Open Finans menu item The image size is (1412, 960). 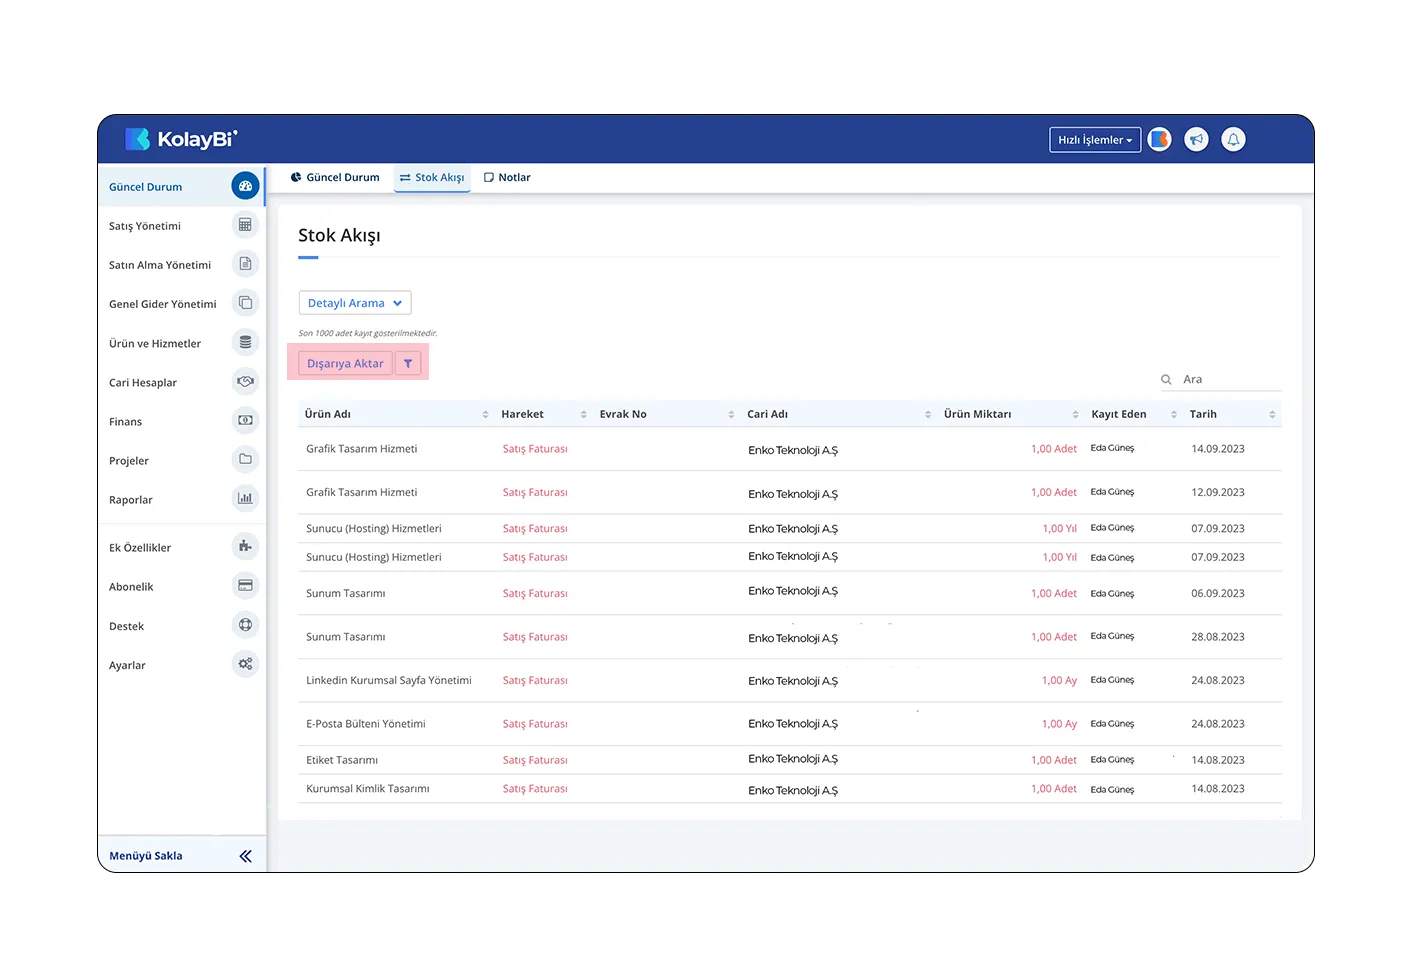click(x=125, y=422)
